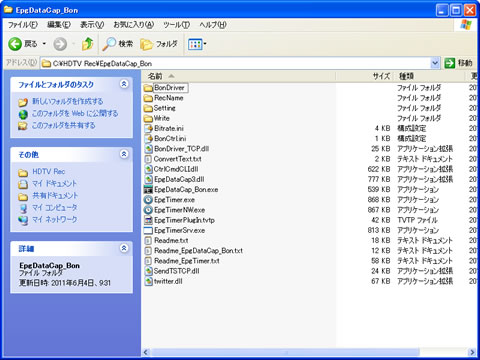Select the Readme_EpgTimer.txt file name
This screenshot has height=360, width=480.
pyautogui.click(x=187, y=261)
